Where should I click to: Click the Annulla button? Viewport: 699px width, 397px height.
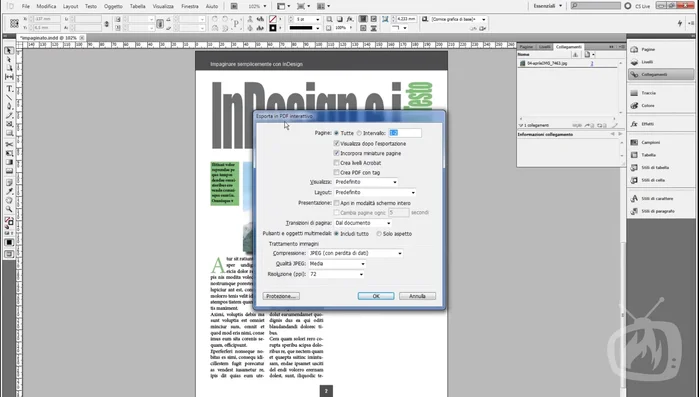[x=417, y=296]
